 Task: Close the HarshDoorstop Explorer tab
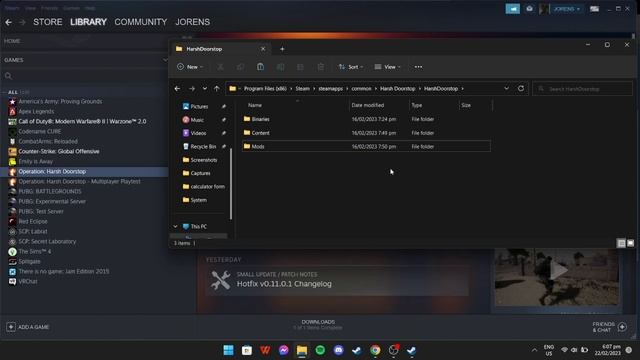click(263, 49)
